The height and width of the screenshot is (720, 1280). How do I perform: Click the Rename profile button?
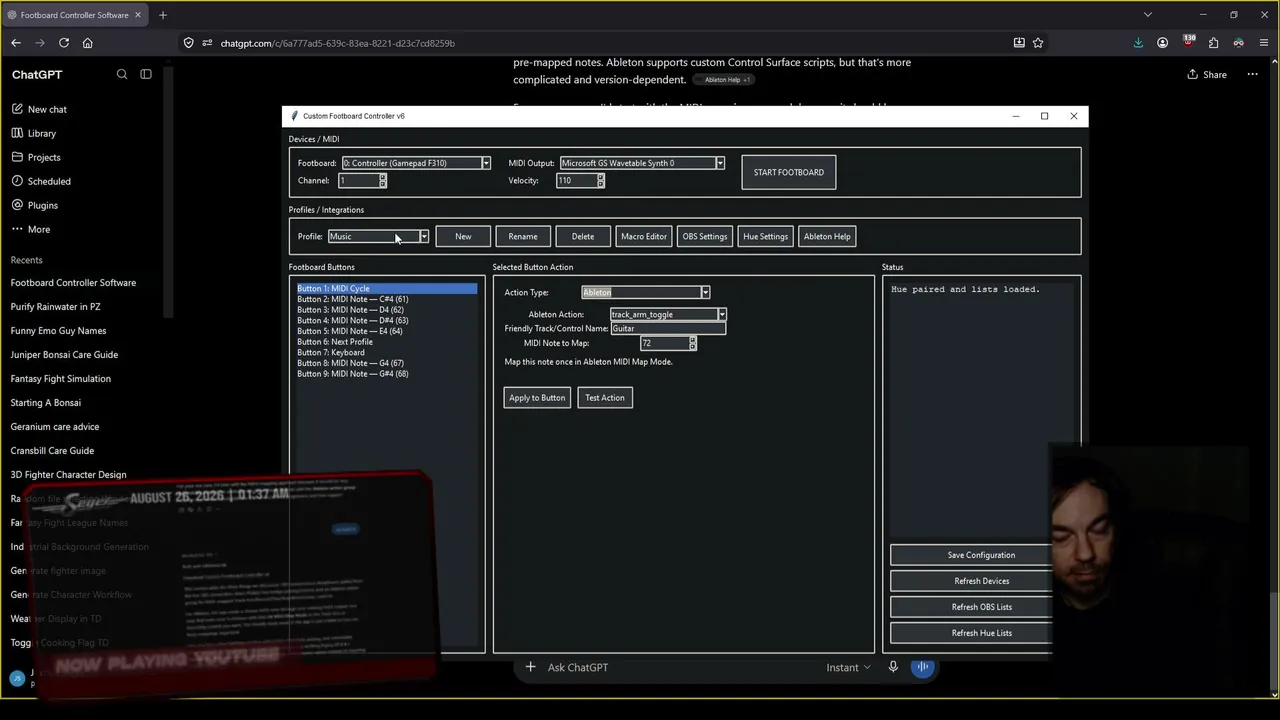(523, 236)
